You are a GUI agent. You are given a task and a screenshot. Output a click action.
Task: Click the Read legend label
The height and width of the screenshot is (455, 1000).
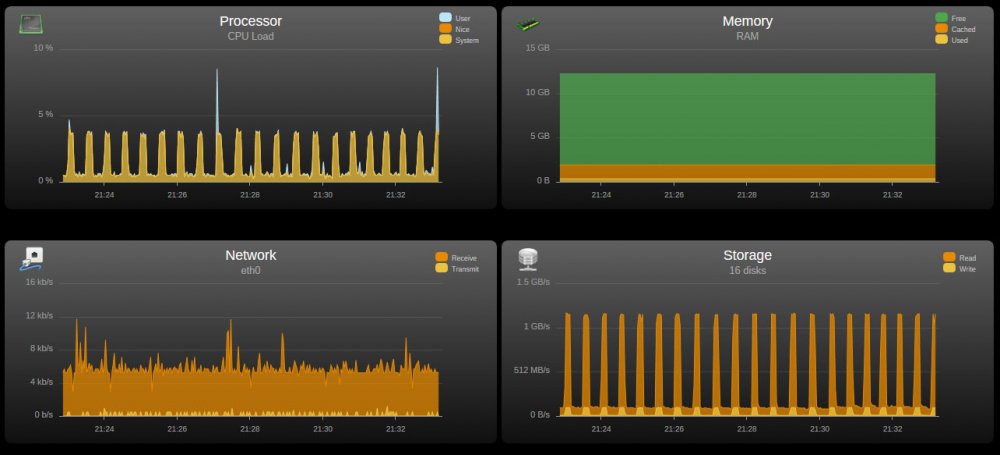[967, 258]
